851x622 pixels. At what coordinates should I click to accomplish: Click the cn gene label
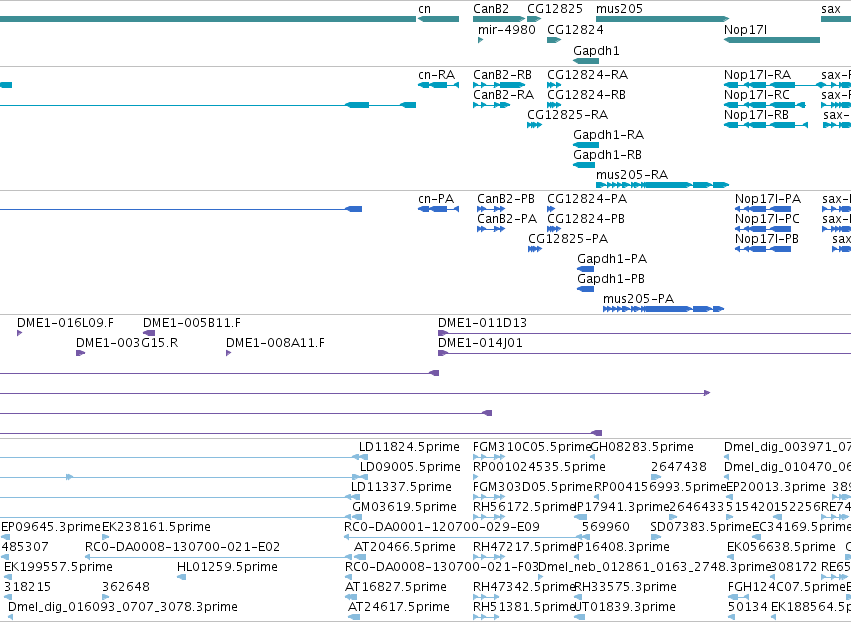[x=424, y=9]
